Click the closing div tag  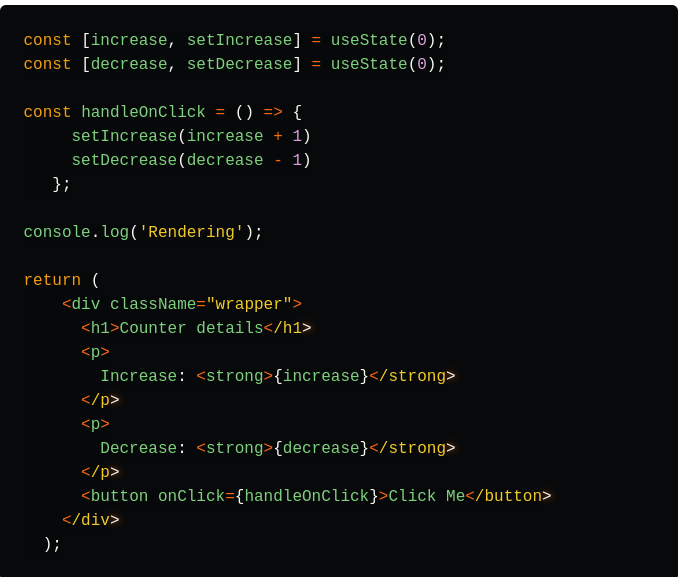click(91, 520)
